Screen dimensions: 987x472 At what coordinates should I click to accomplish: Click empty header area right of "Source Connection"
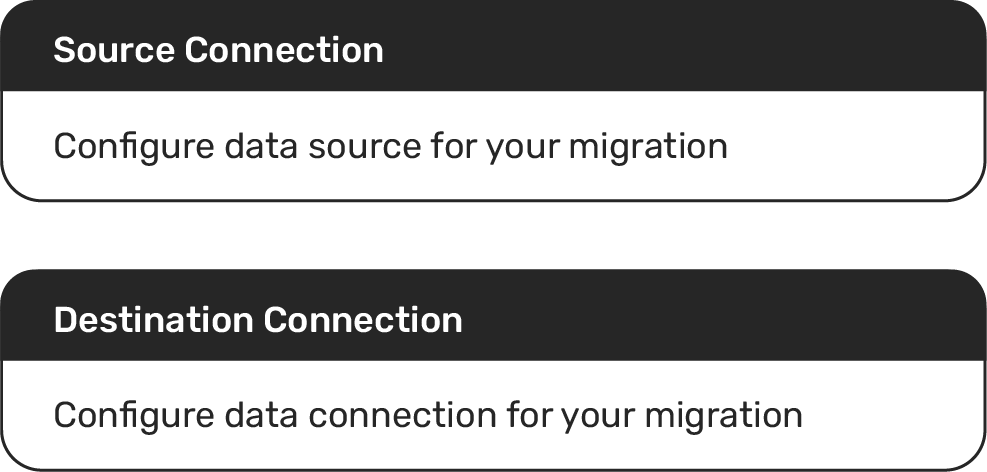[x=680, y=48]
